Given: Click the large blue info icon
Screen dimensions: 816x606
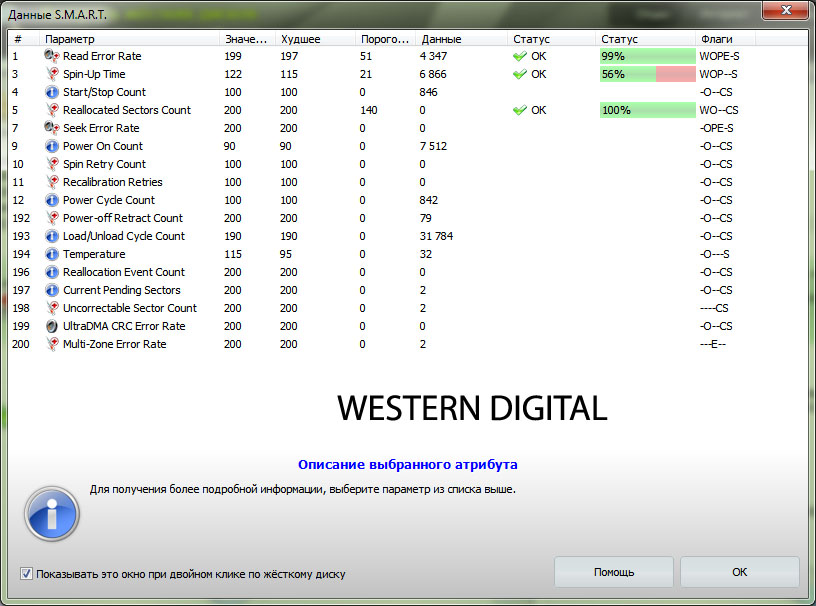Looking at the screenshot, I should coord(52,514).
